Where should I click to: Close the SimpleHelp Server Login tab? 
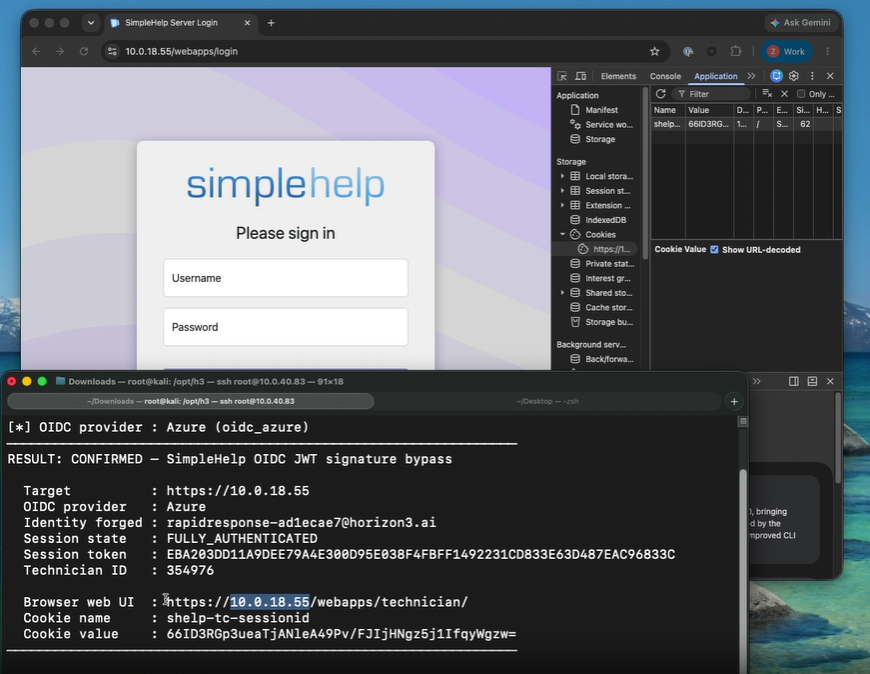click(247, 23)
